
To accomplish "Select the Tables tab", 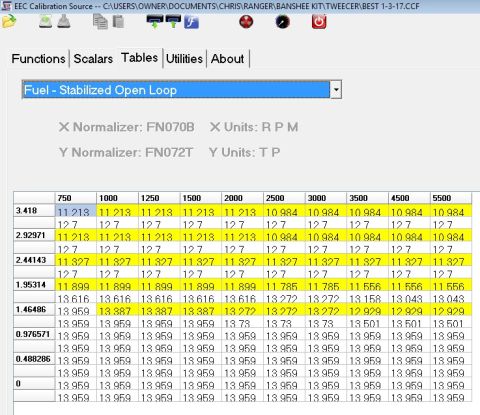I will coord(139,58).
